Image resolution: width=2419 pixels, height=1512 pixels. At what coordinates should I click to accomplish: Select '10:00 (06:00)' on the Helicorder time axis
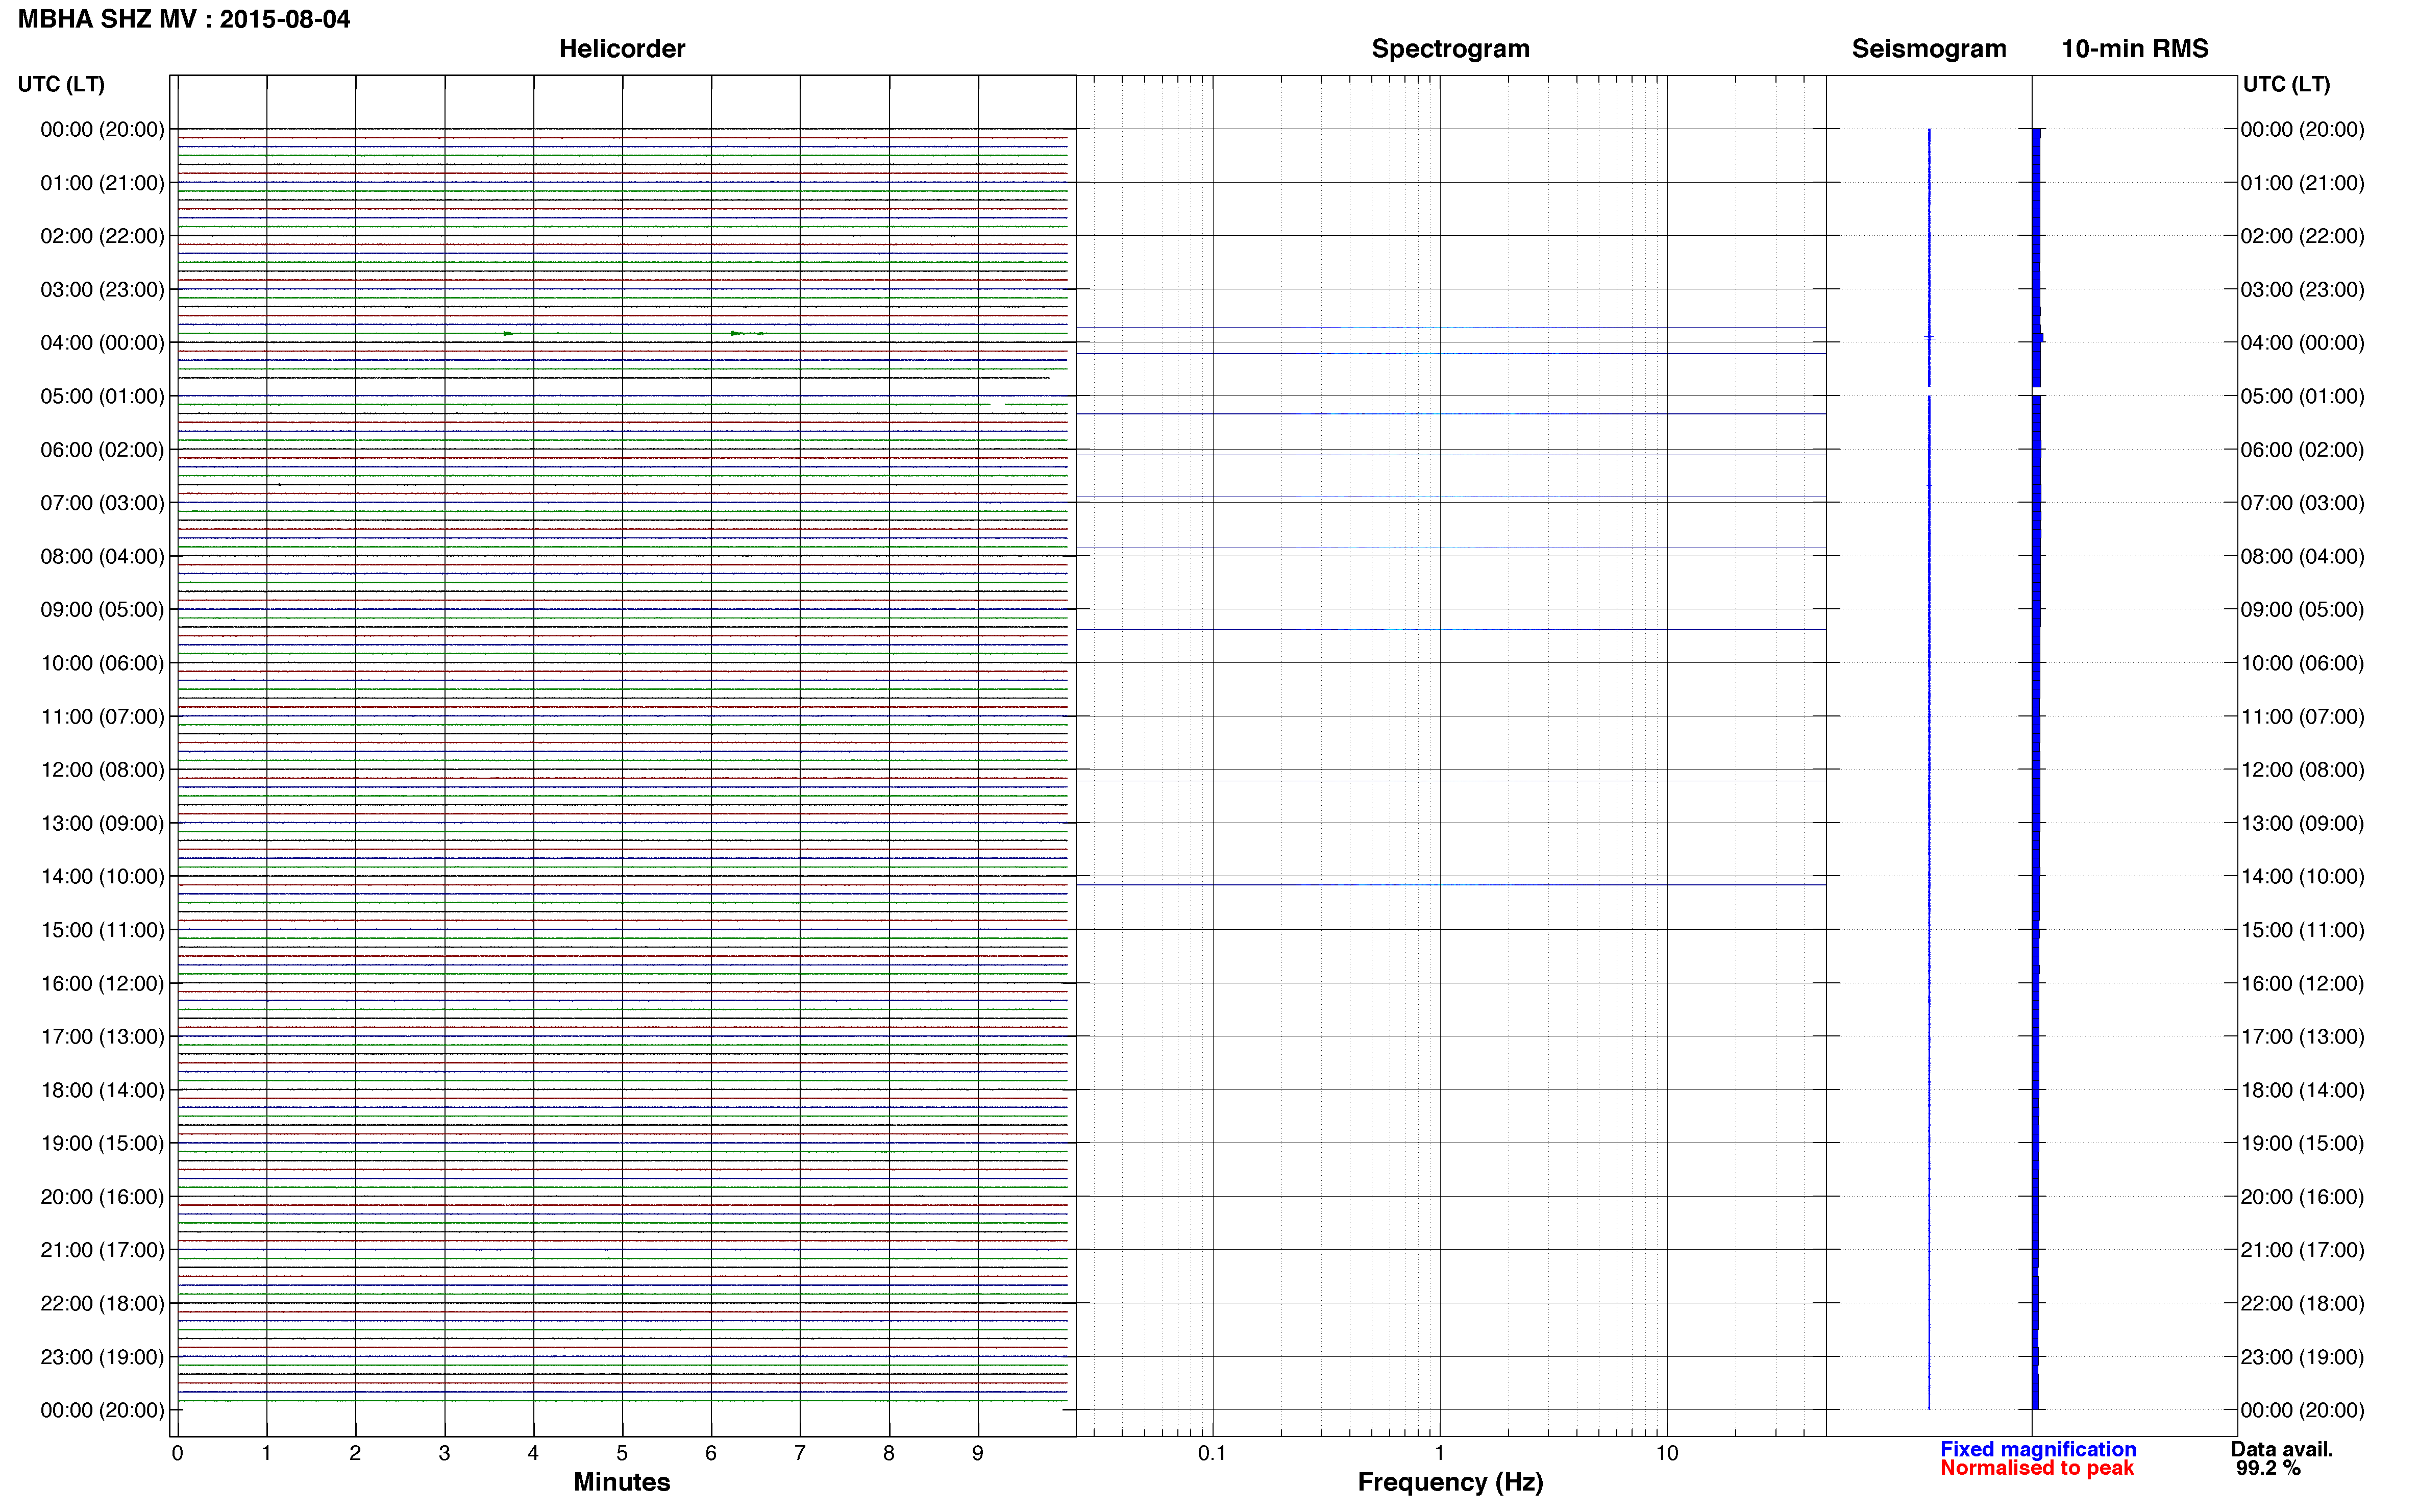pyautogui.click(x=102, y=663)
